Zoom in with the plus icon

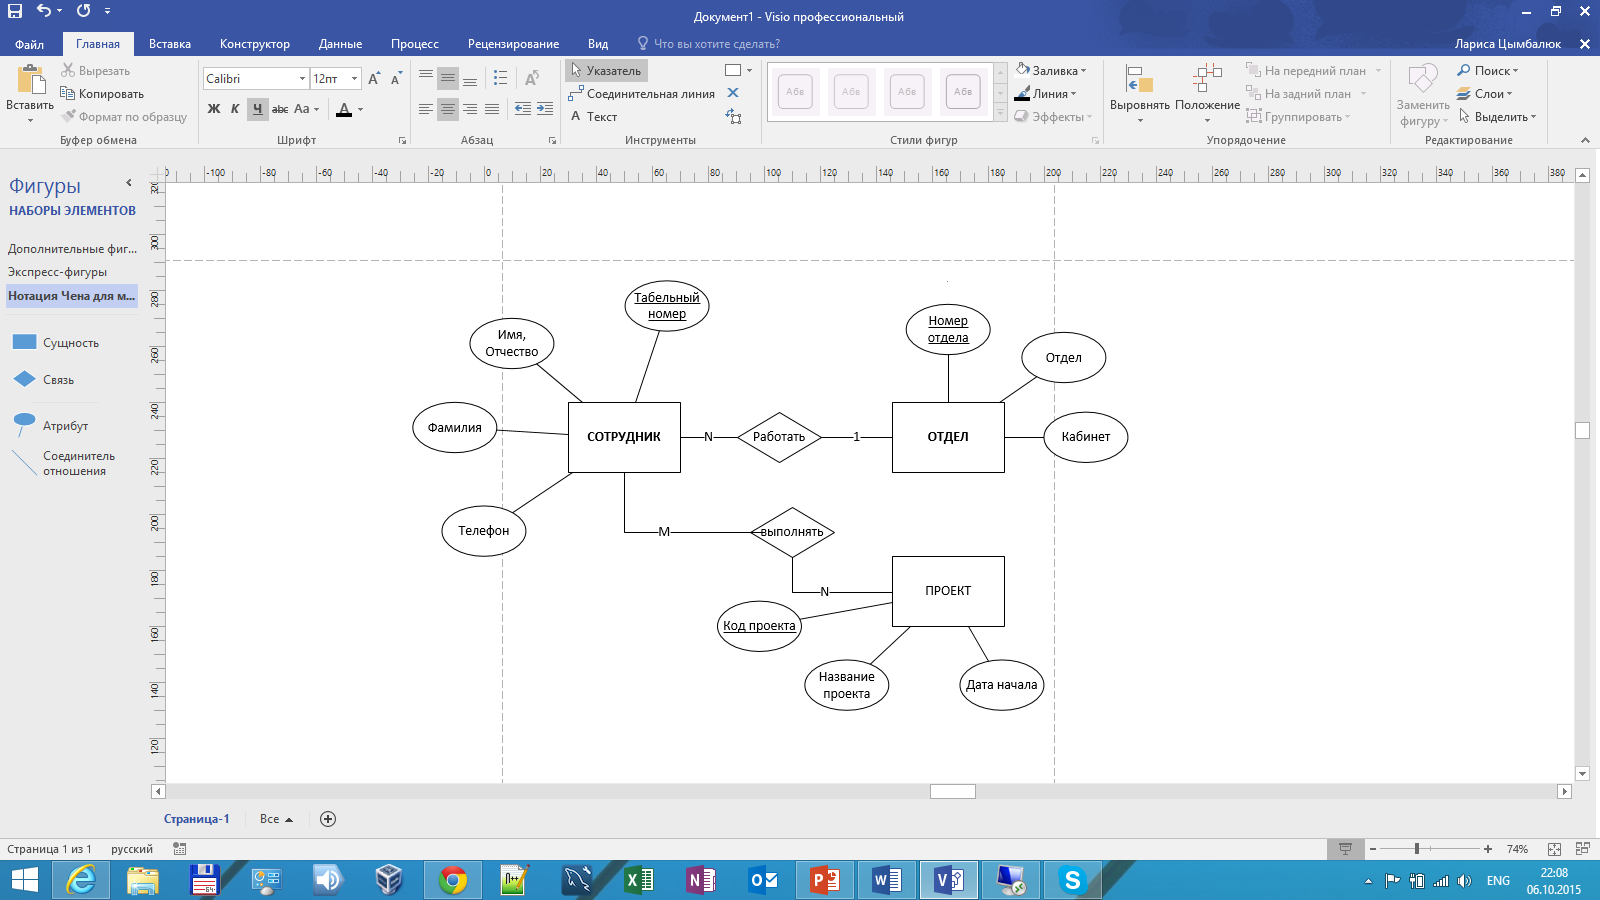point(1488,849)
